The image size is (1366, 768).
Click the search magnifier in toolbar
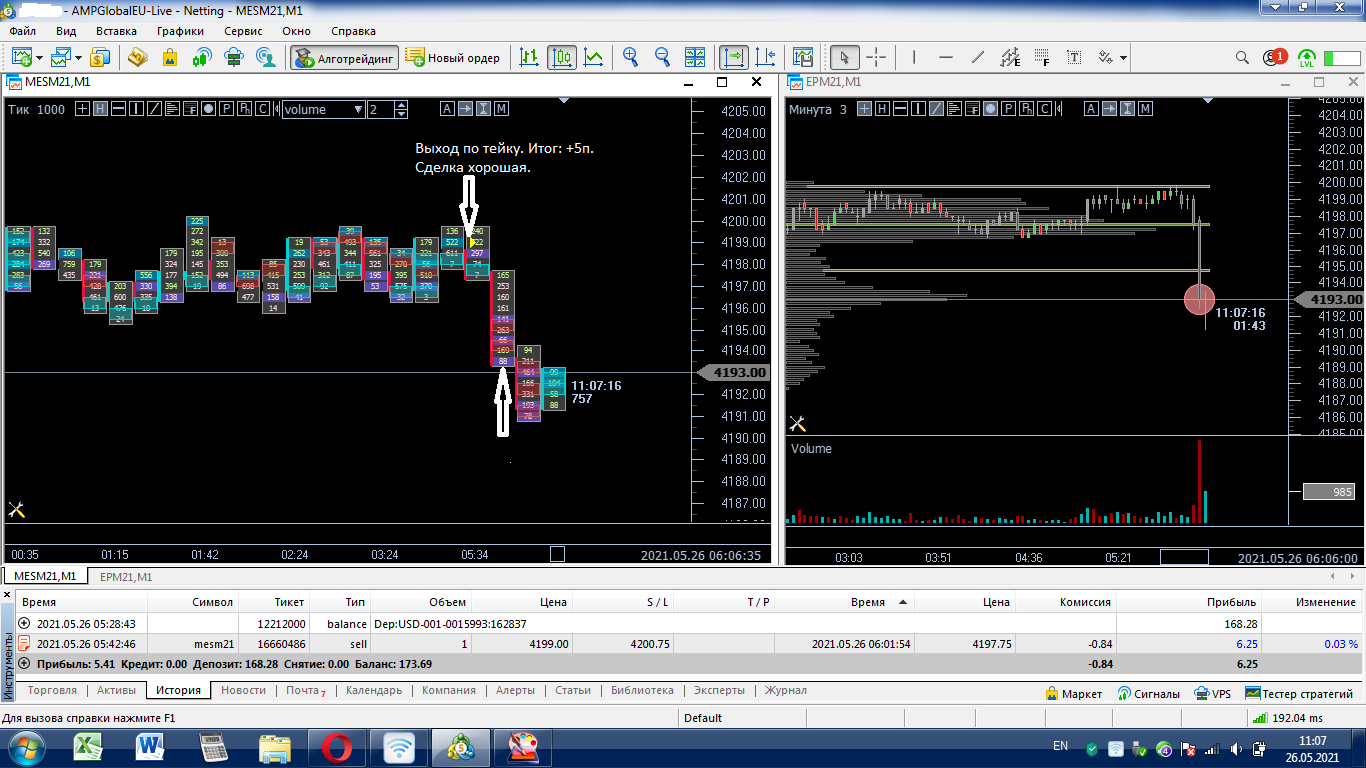(1242, 57)
